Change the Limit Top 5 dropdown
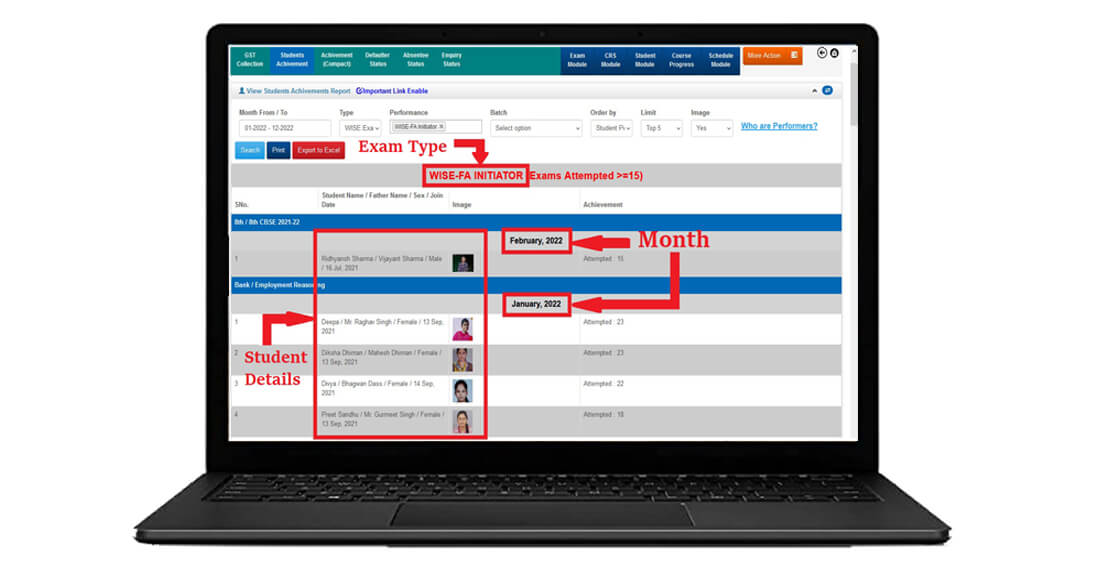Viewport: 1100px width, 575px height. pyautogui.click(x=661, y=128)
